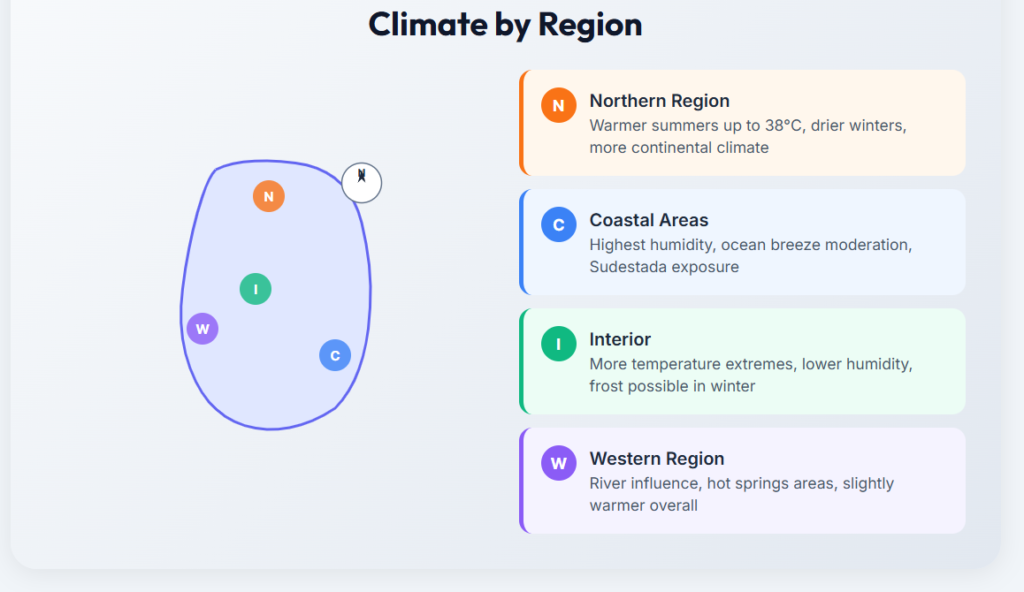Select the green I marker on the map
Image resolution: width=1024 pixels, height=592 pixels.
(x=255, y=289)
